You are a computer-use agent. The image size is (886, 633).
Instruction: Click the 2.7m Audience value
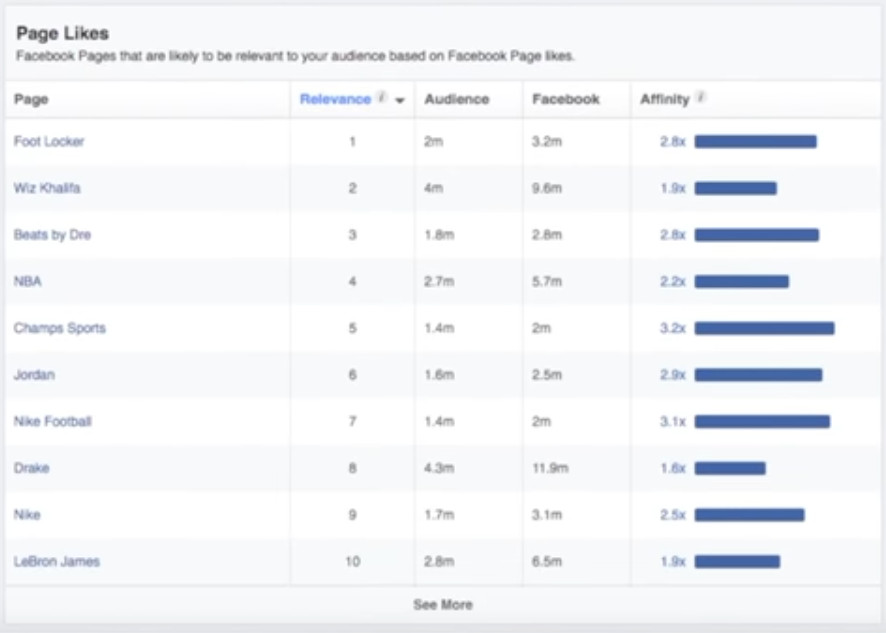click(x=439, y=281)
